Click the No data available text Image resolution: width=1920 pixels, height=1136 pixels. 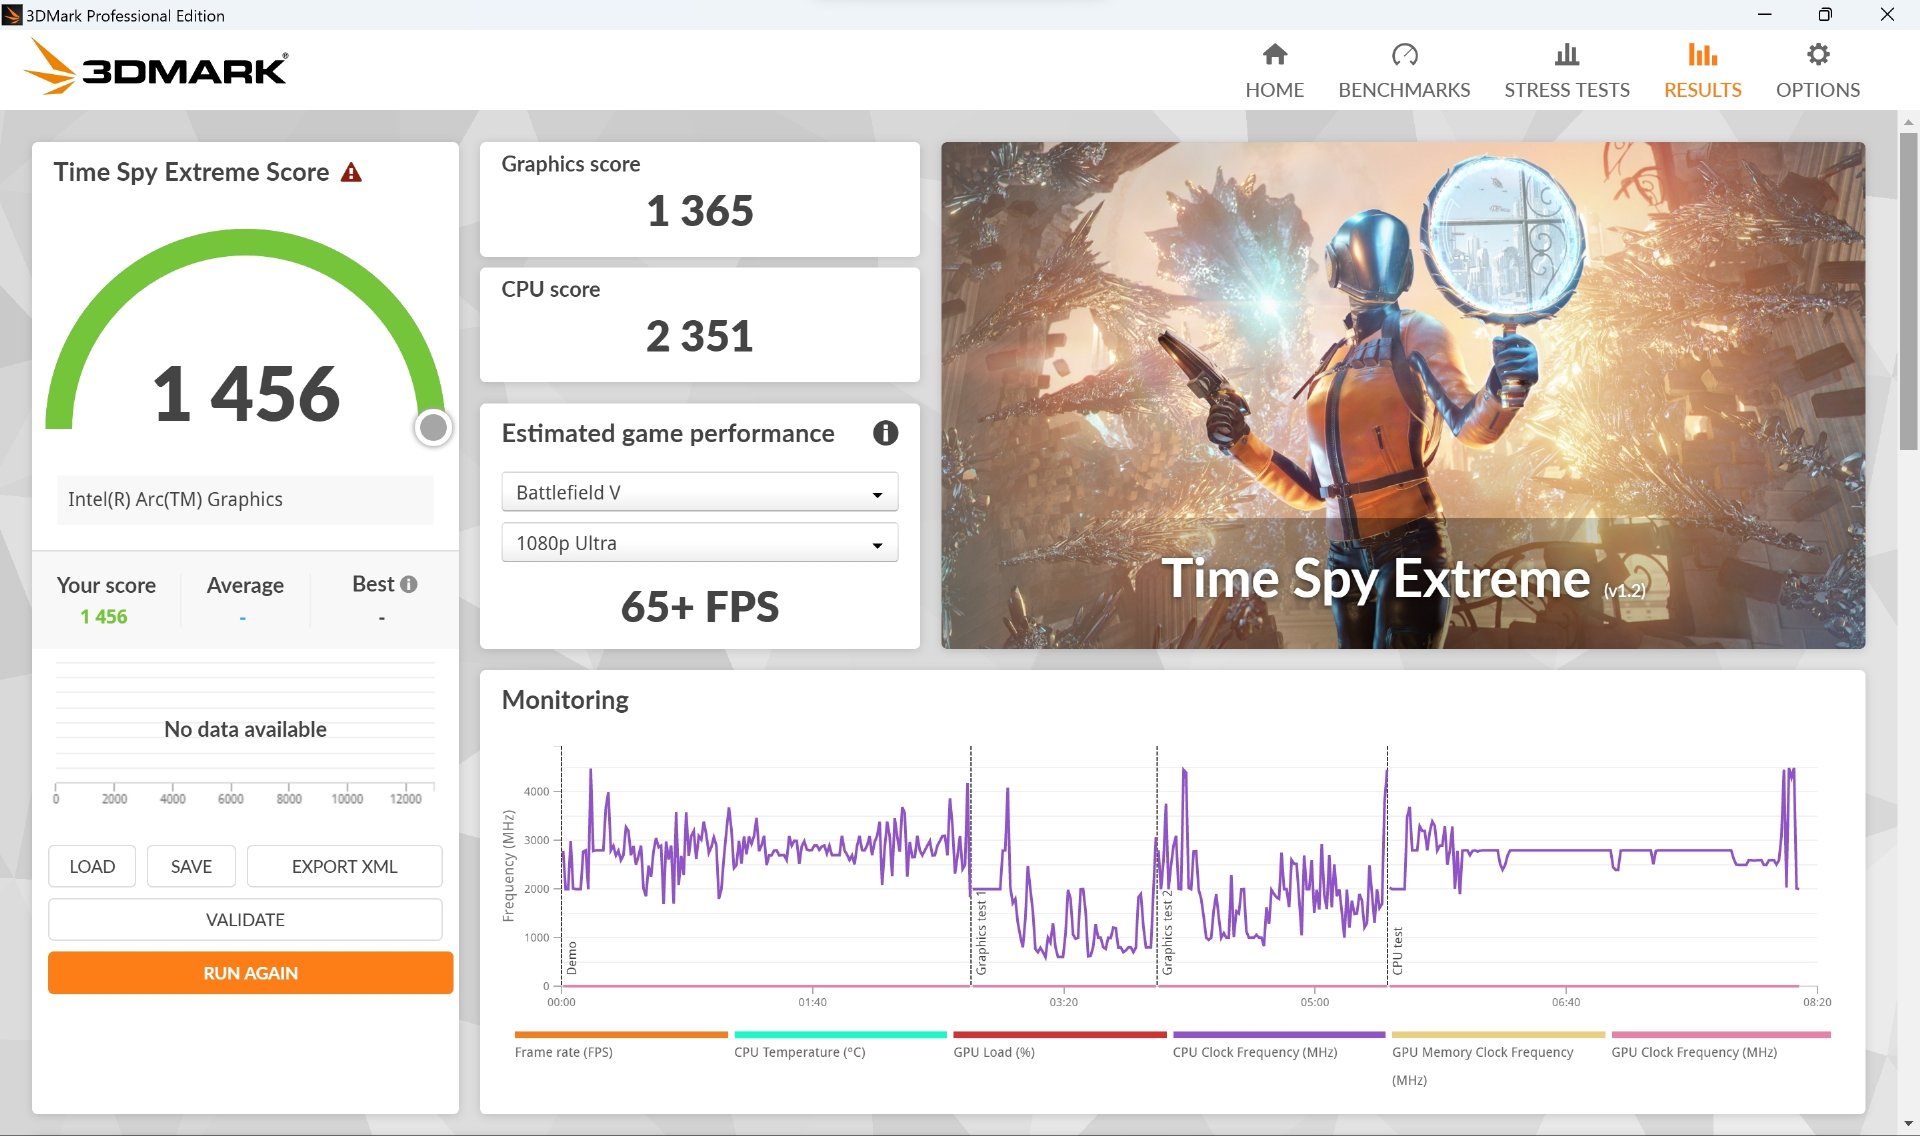pos(245,729)
